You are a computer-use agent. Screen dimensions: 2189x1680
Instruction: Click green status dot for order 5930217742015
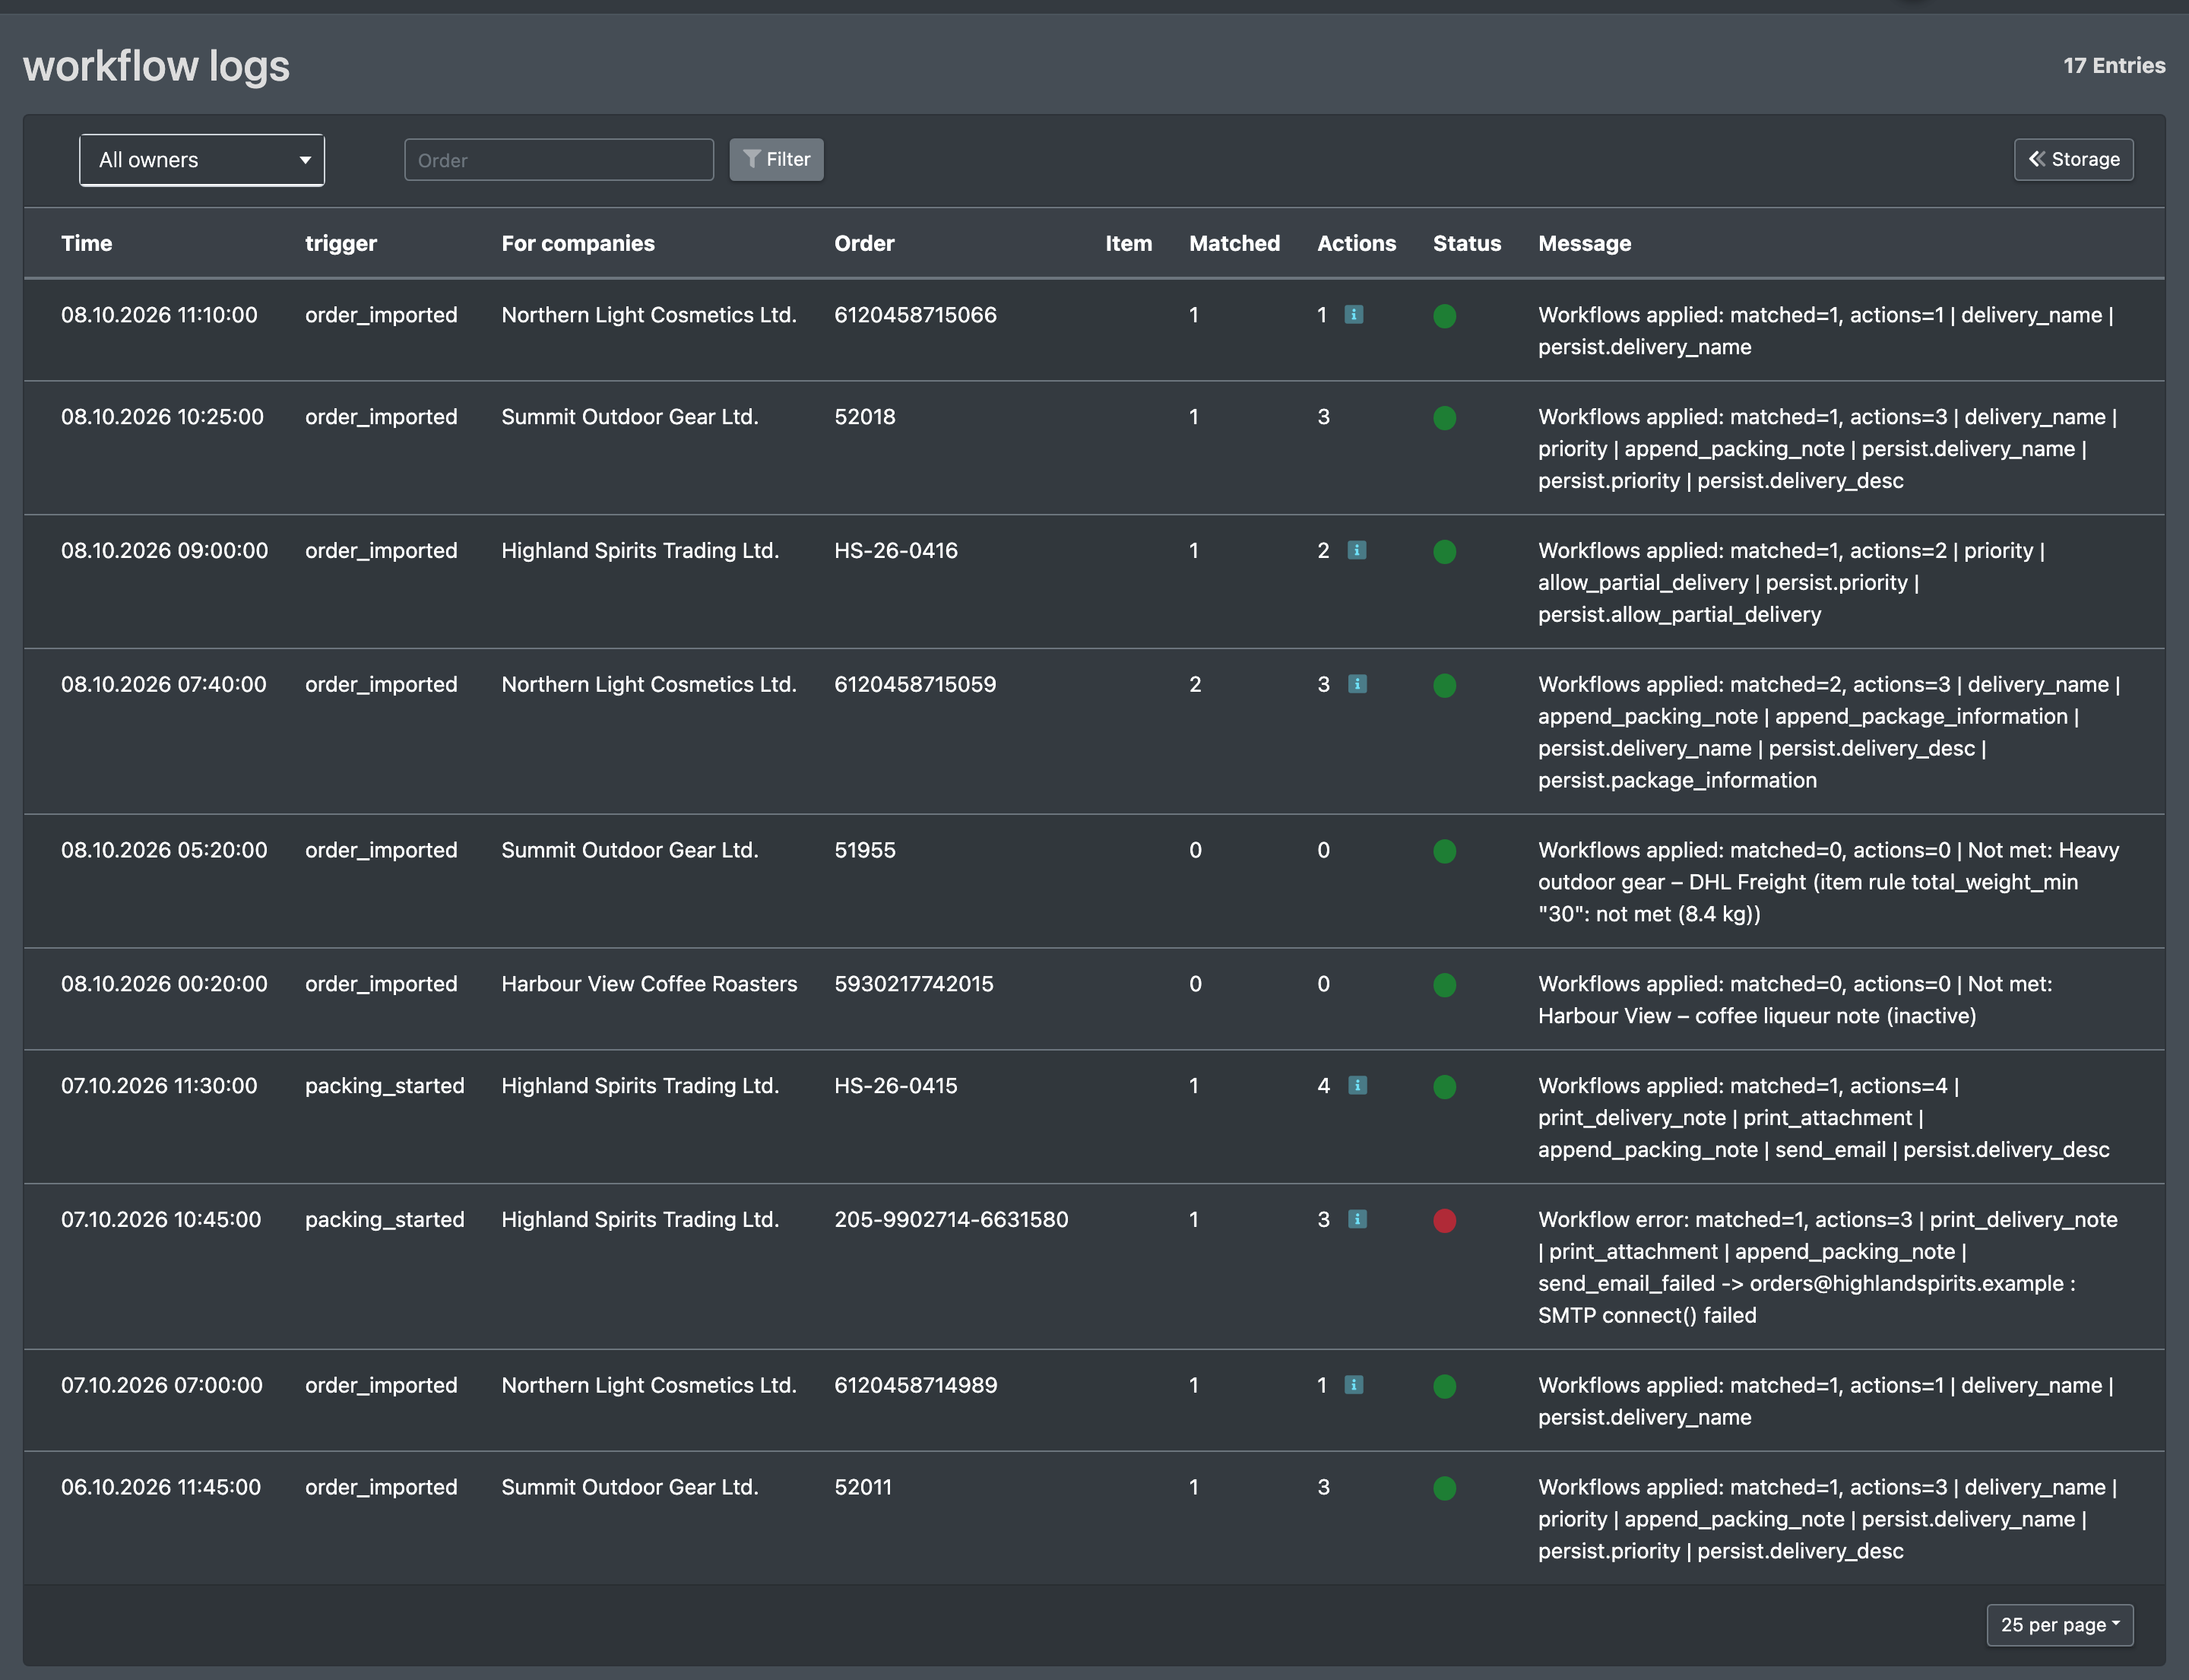coord(1444,986)
